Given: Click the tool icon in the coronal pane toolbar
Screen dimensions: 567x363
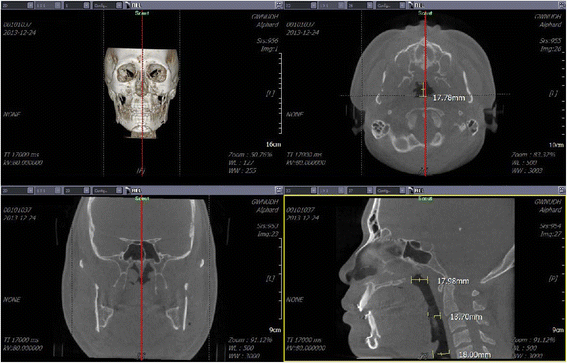Looking at the screenshot, I should click(x=128, y=190).
